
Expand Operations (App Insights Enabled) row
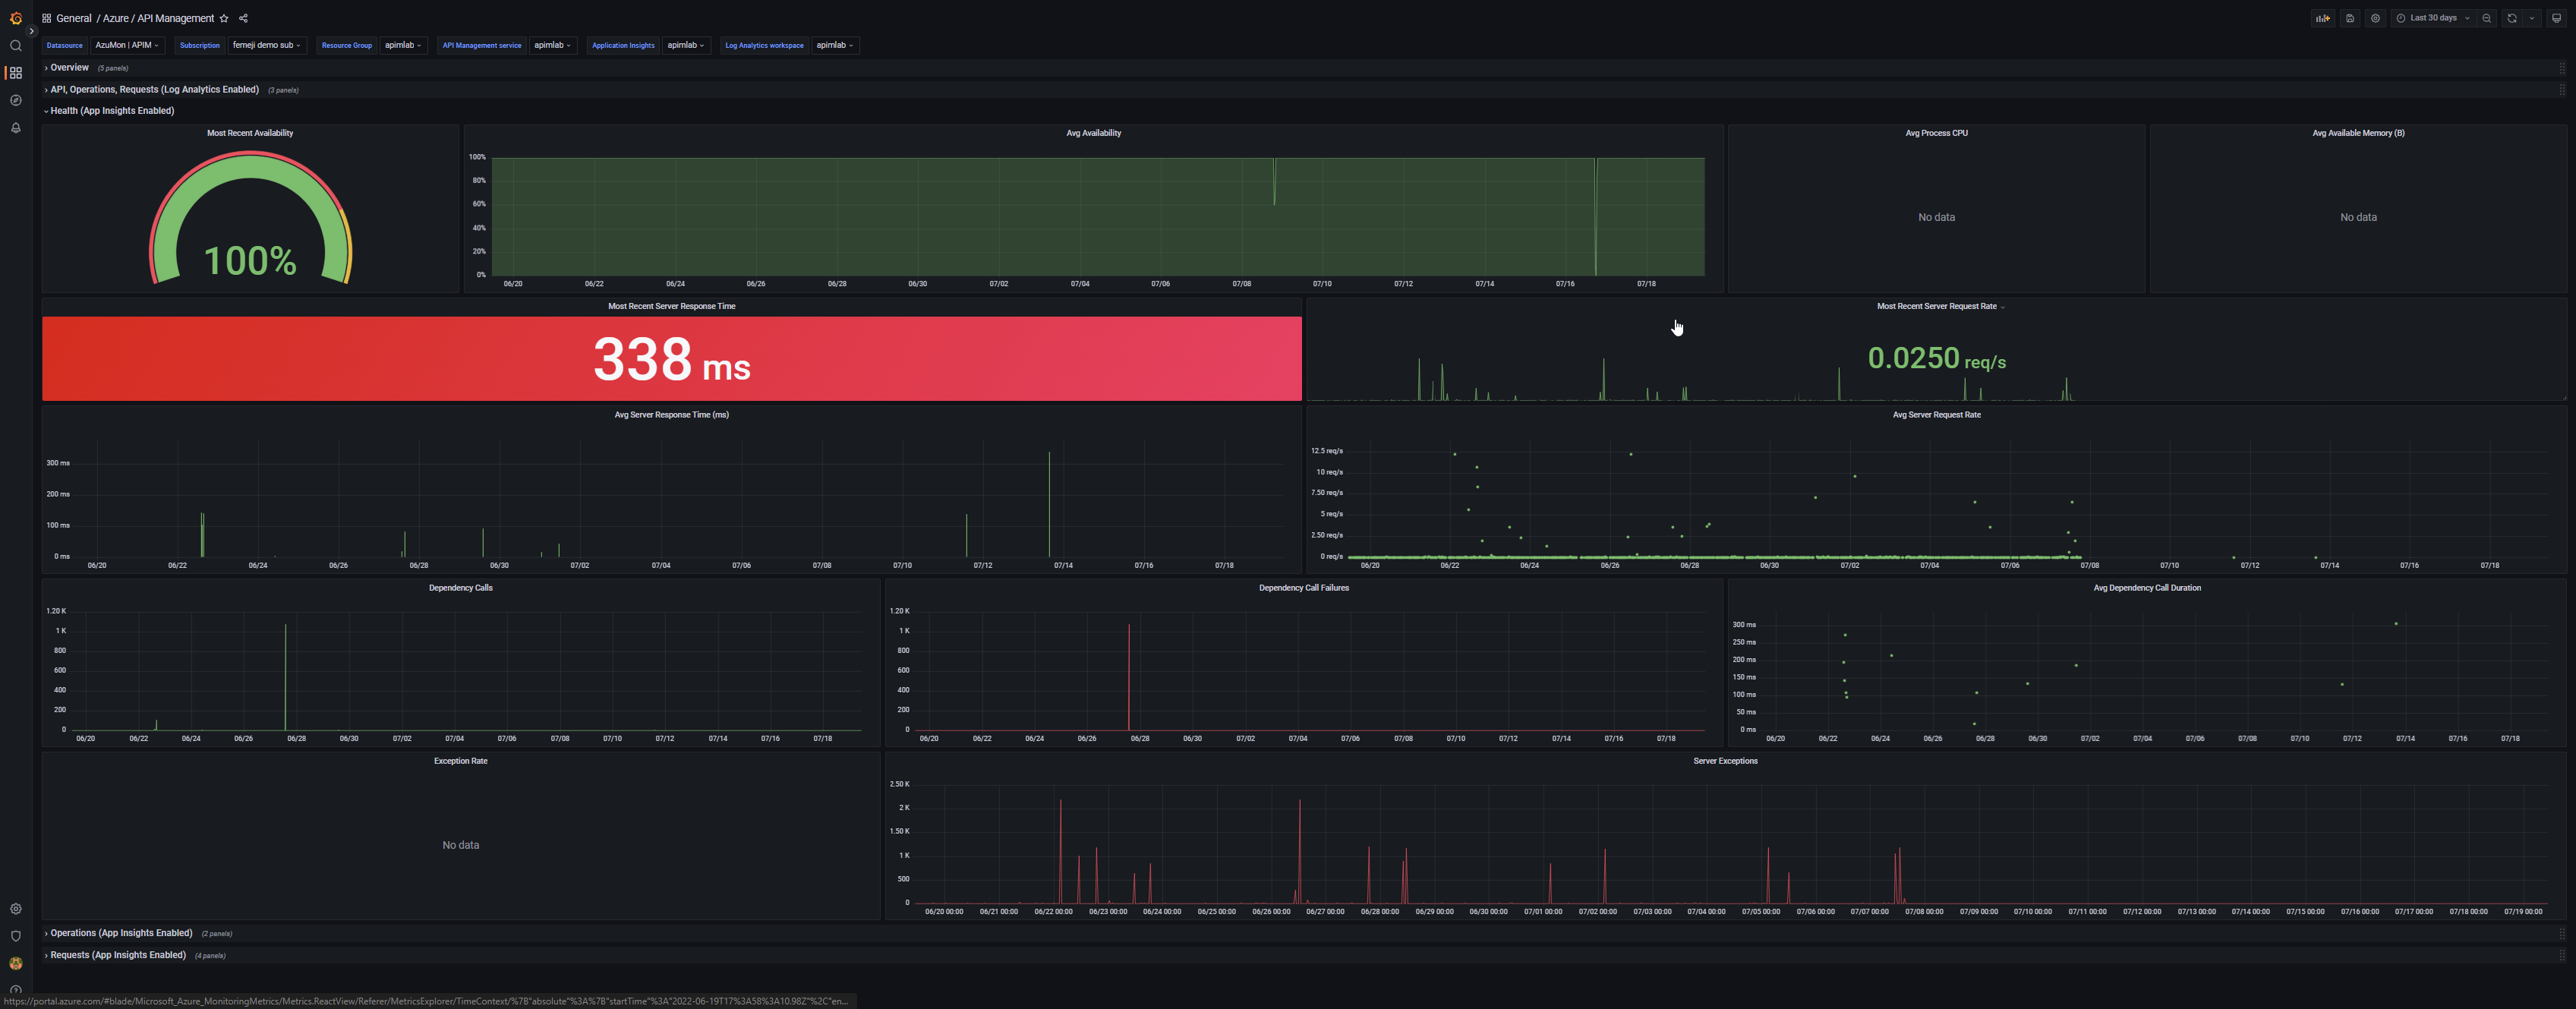(121, 933)
